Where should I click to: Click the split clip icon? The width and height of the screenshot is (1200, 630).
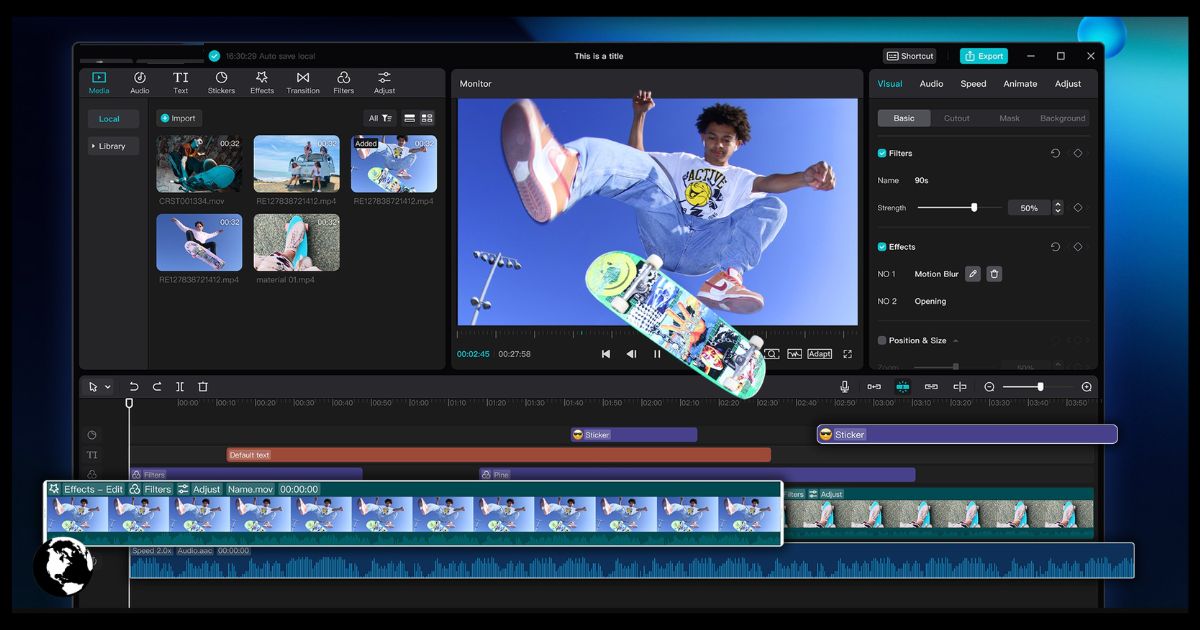coord(180,387)
